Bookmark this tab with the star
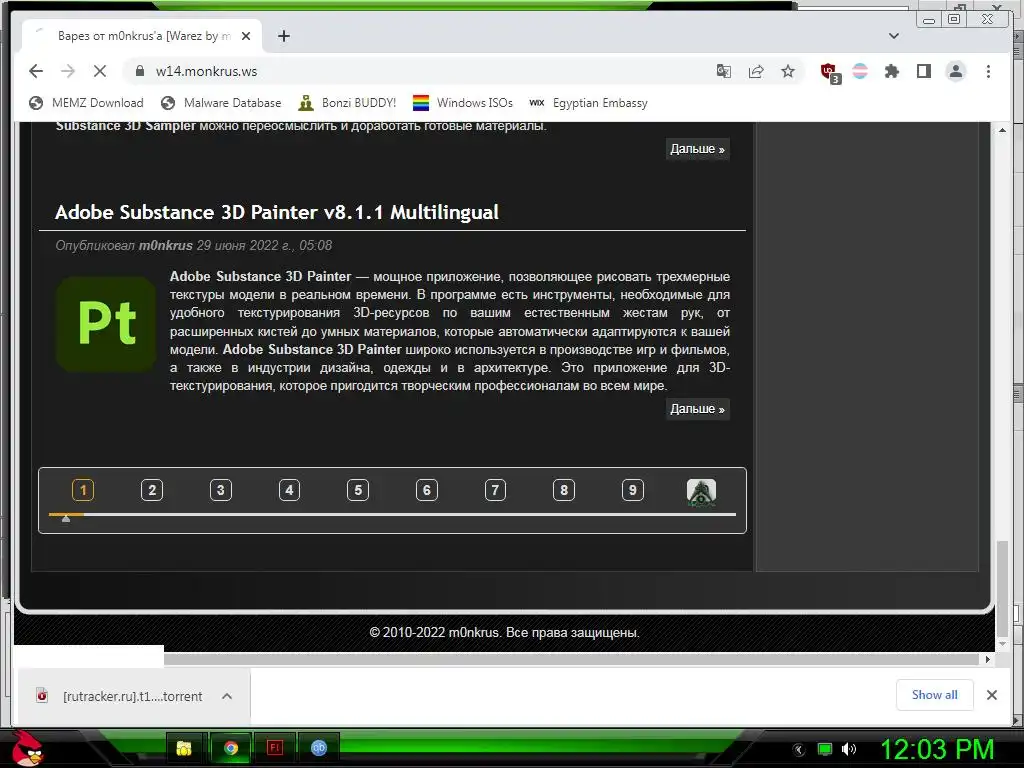Screen dimensions: 1024x768 [788, 71]
